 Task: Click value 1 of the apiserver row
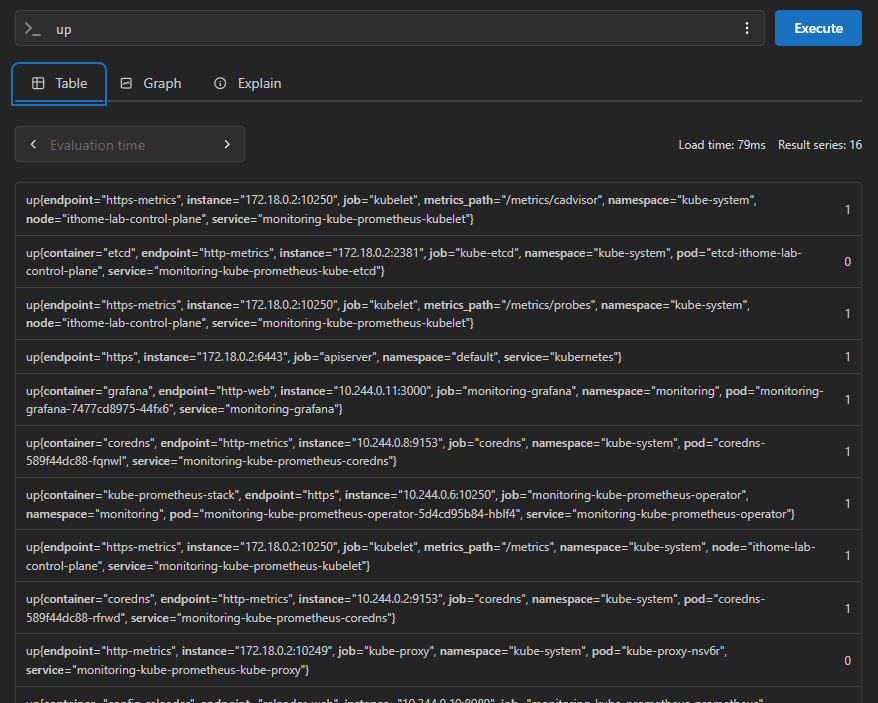(848, 357)
